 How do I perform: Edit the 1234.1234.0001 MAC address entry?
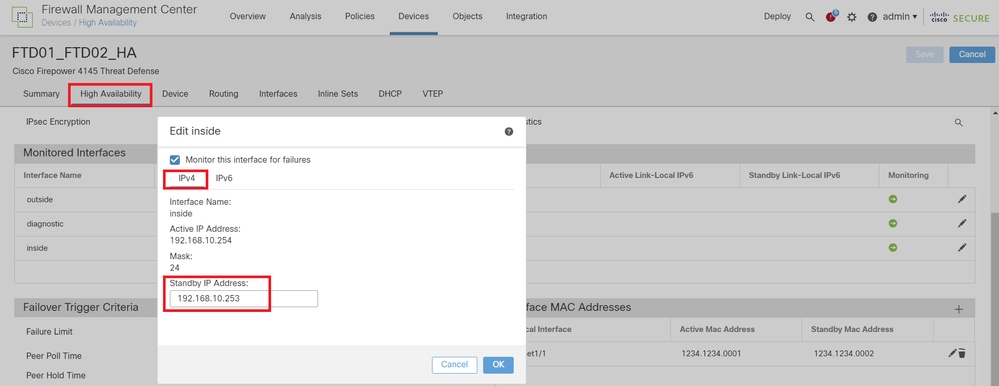(952, 353)
